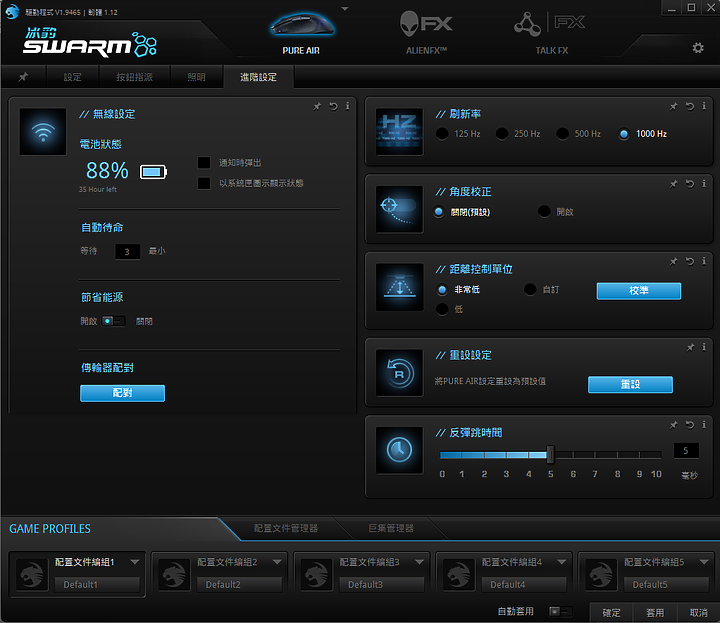
Task: Switch to the 照明 tab
Action: 197,77
